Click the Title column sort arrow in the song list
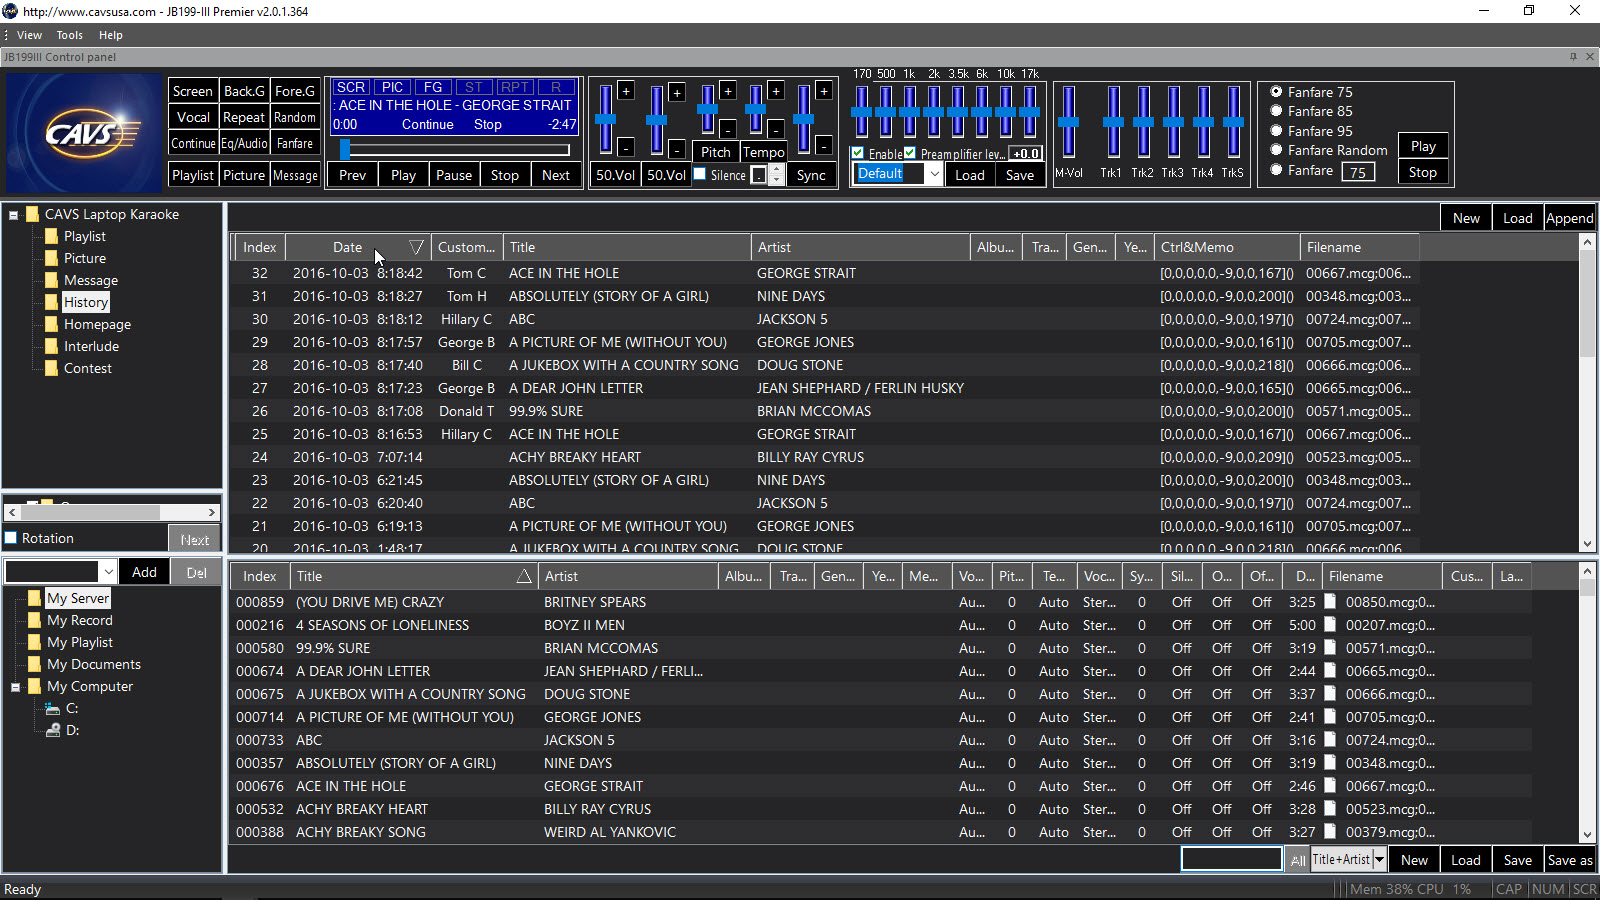The image size is (1600, 900). pos(523,576)
